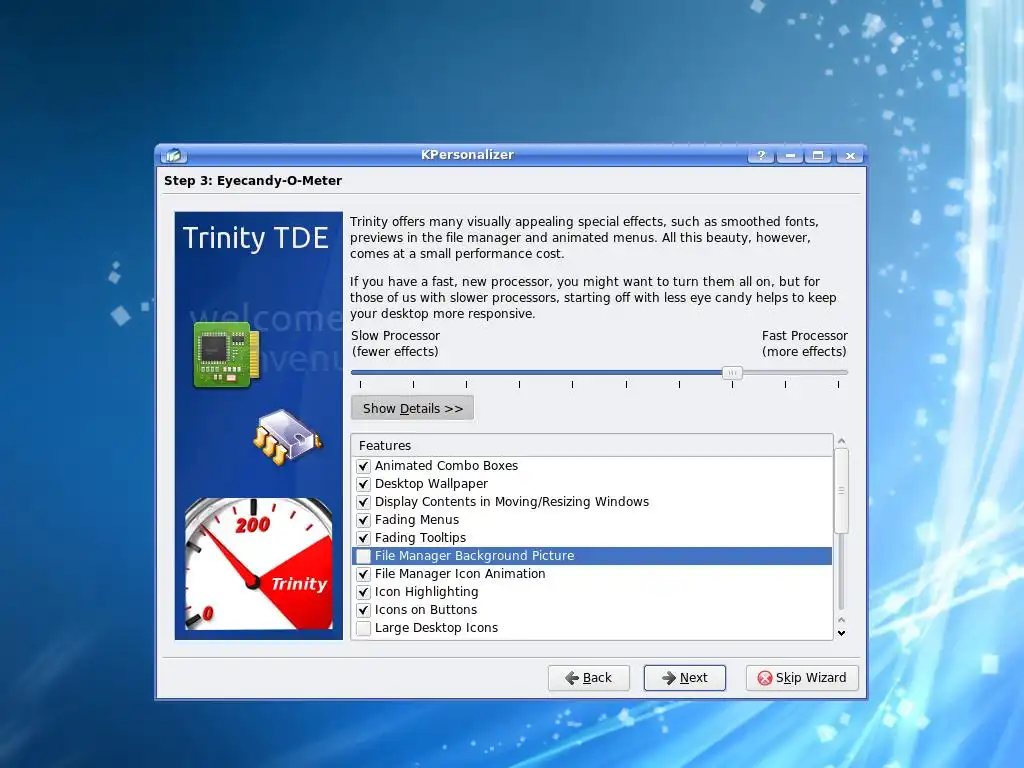This screenshot has height=768, width=1024.
Task: Uncheck Animated Combo Boxes
Action: [364, 466]
